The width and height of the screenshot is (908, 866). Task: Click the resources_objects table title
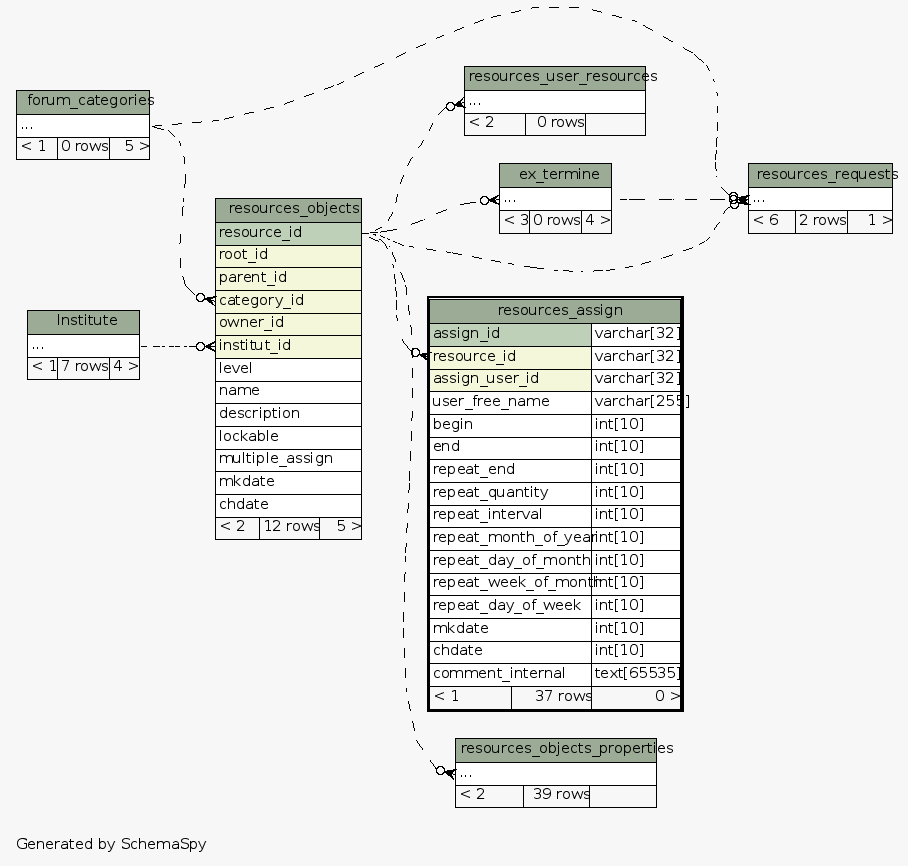point(288,209)
